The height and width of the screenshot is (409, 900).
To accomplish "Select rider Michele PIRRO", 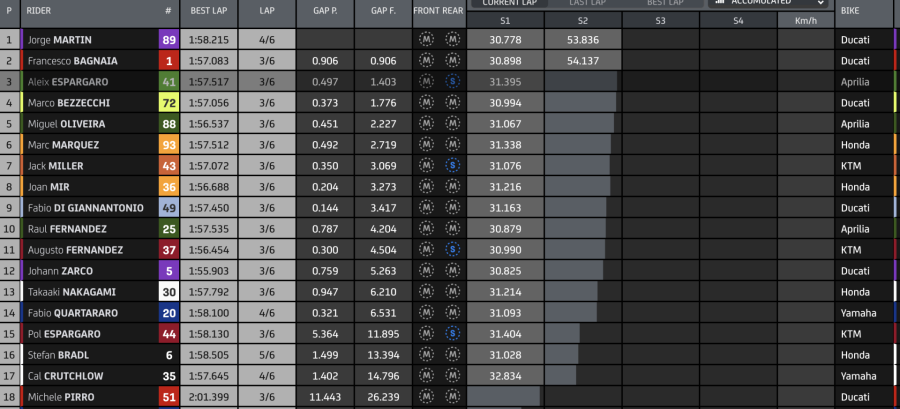I will (x=61, y=397).
